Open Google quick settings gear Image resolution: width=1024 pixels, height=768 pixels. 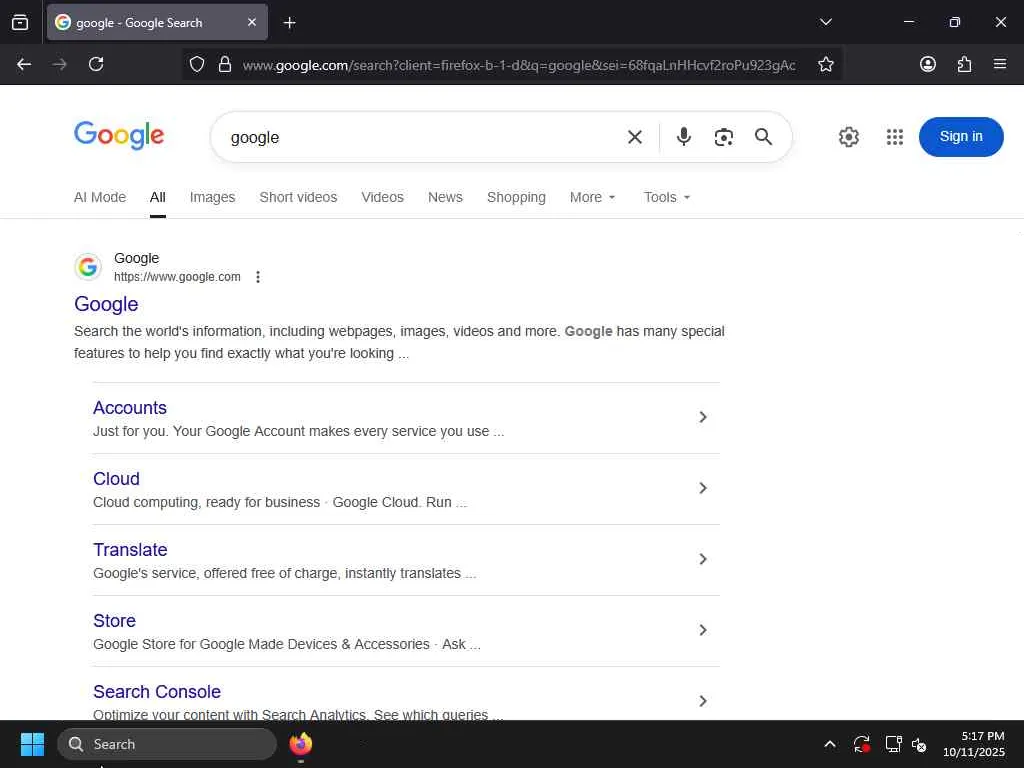click(x=848, y=137)
